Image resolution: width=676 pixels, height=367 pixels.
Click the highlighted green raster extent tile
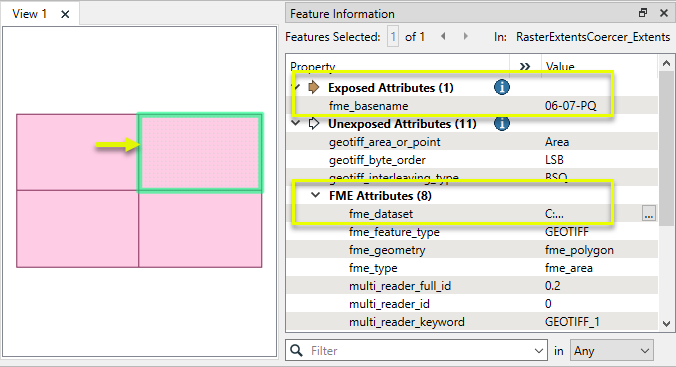(x=200, y=153)
